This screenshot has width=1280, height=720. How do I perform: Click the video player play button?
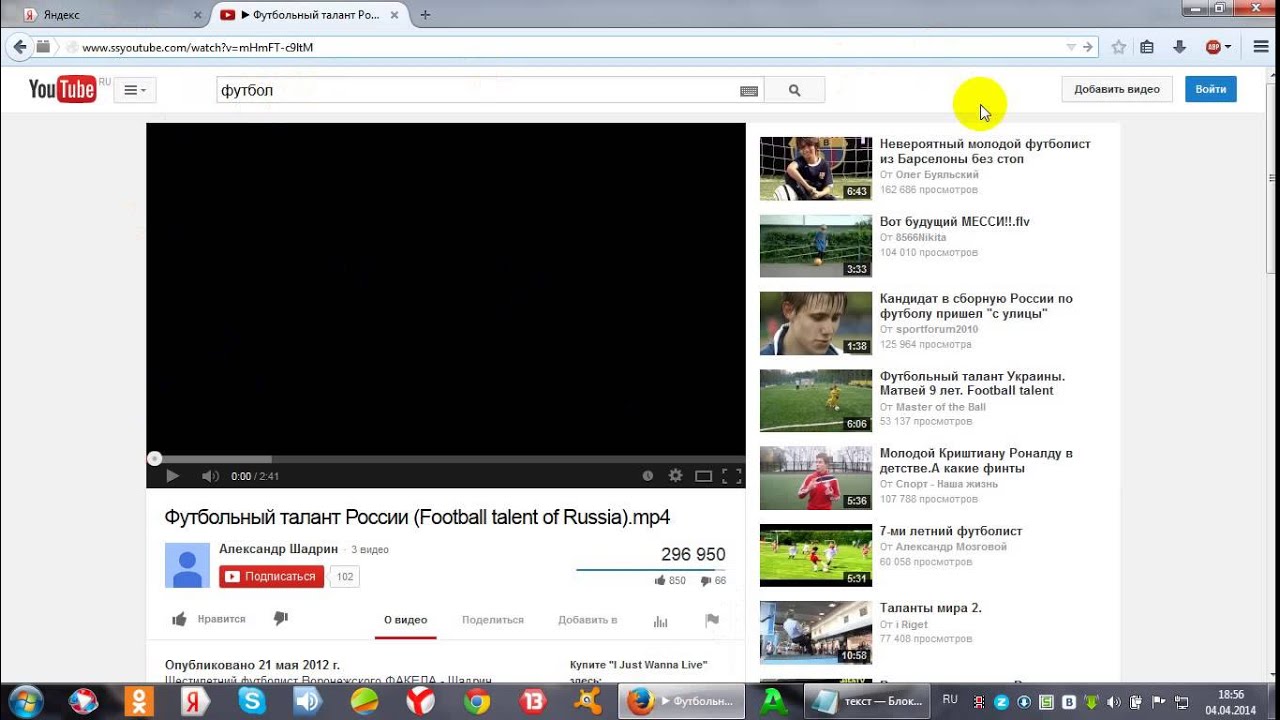click(172, 476)
